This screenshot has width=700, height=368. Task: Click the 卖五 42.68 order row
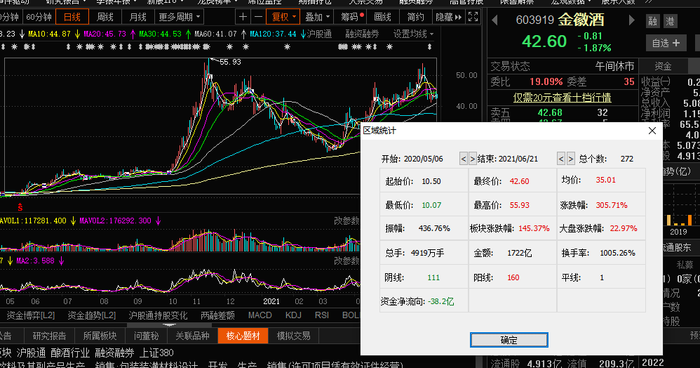point(562,113)
